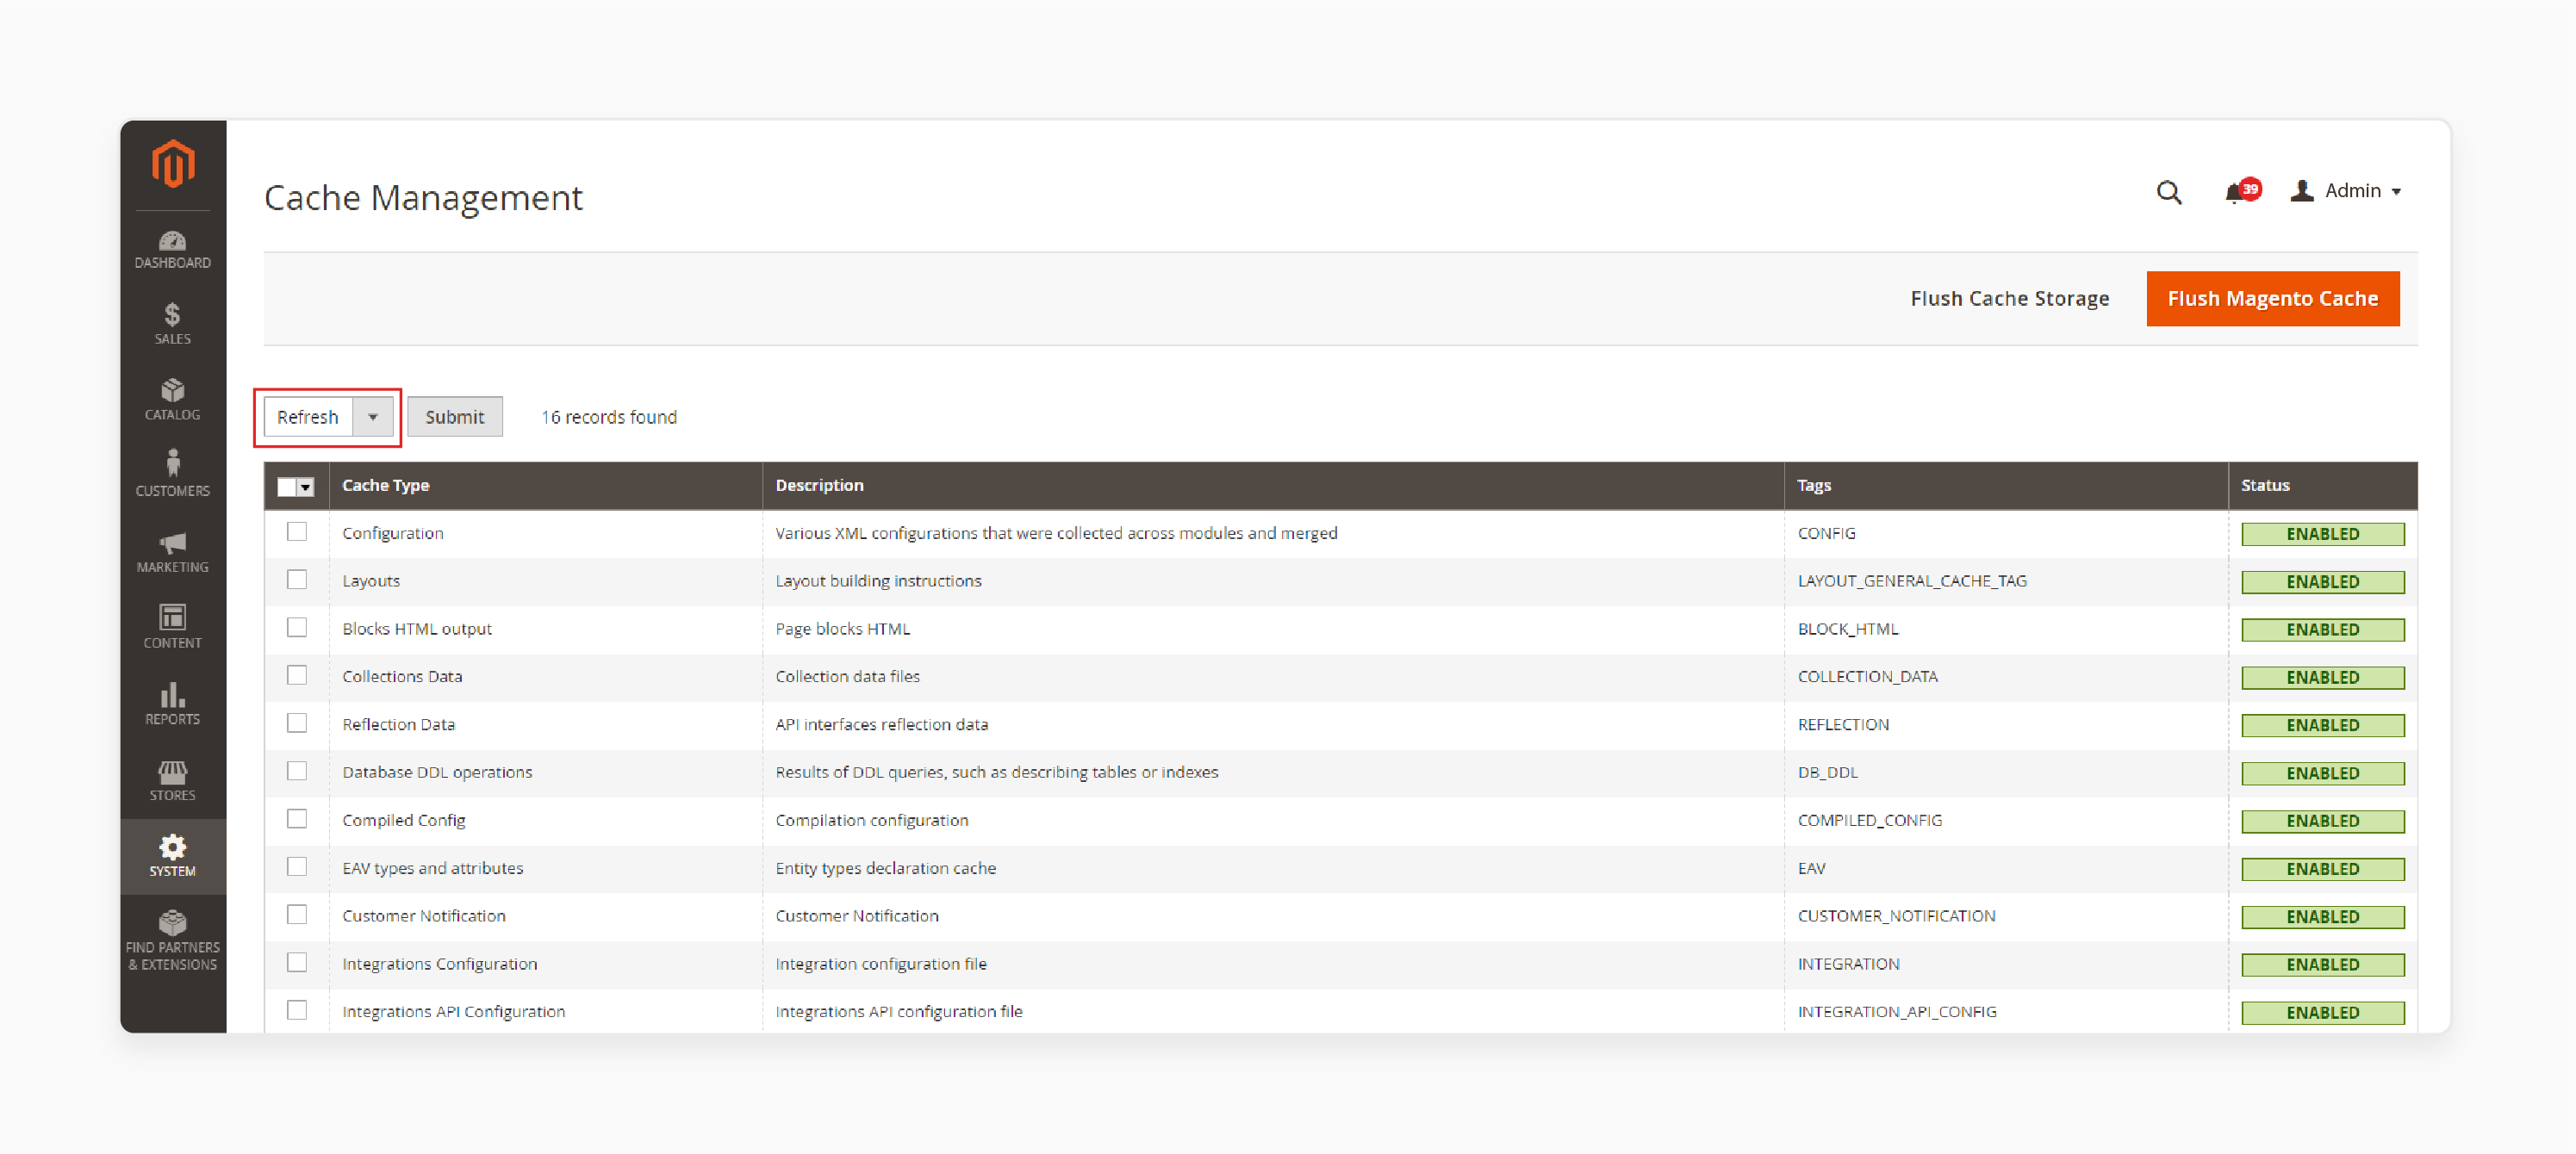Click the Magento logo icon
The image size is (2576, 1154).
point(173,163)
